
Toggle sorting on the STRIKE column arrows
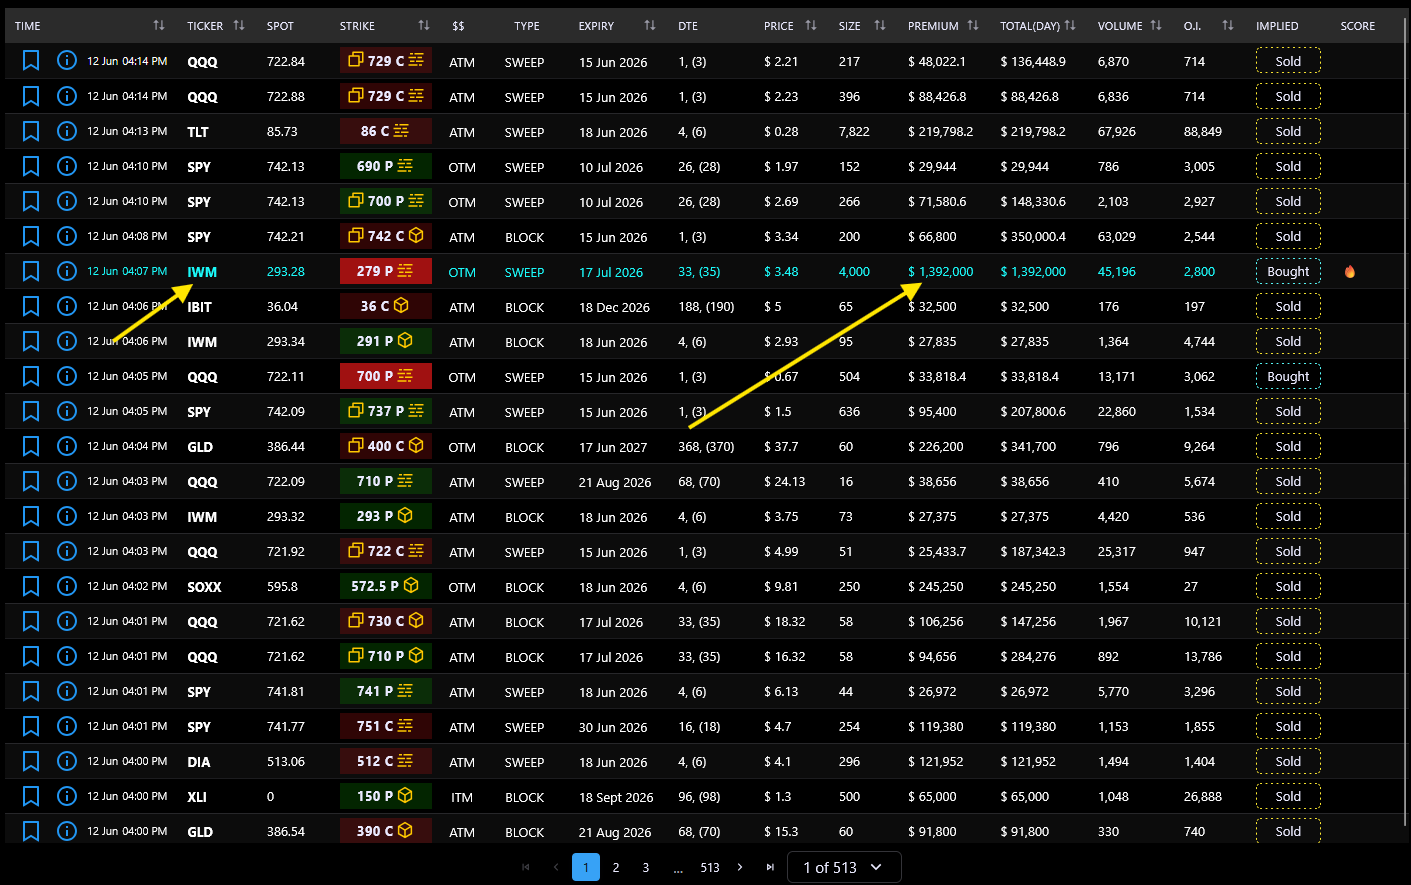tap(424, 26)
